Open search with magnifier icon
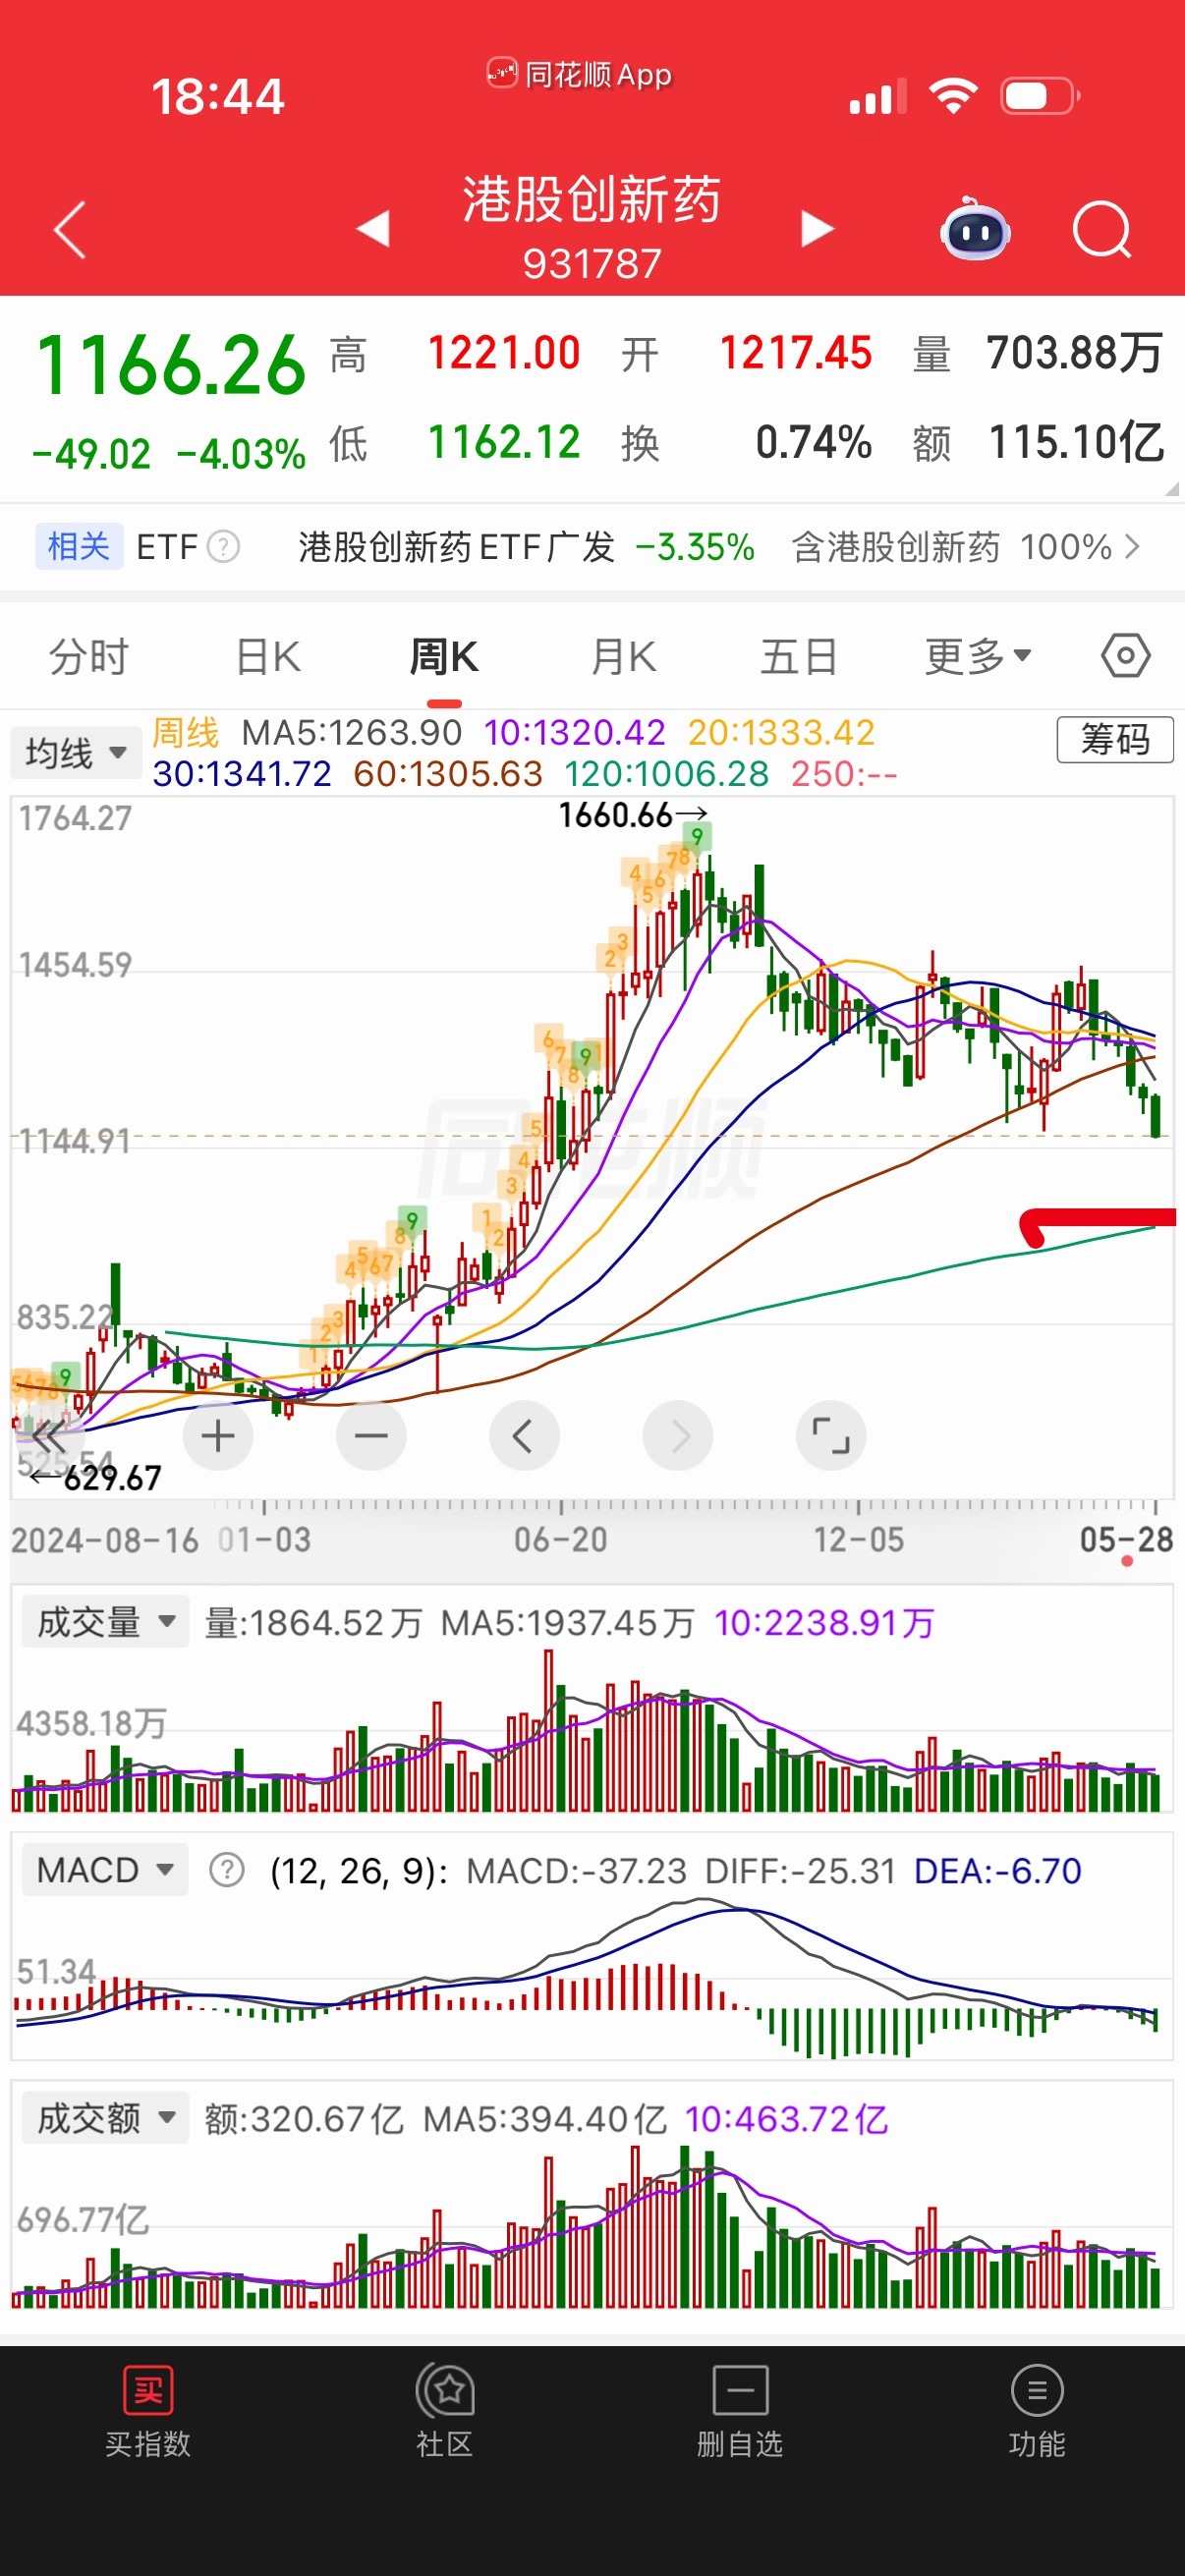 [1102, 230]
